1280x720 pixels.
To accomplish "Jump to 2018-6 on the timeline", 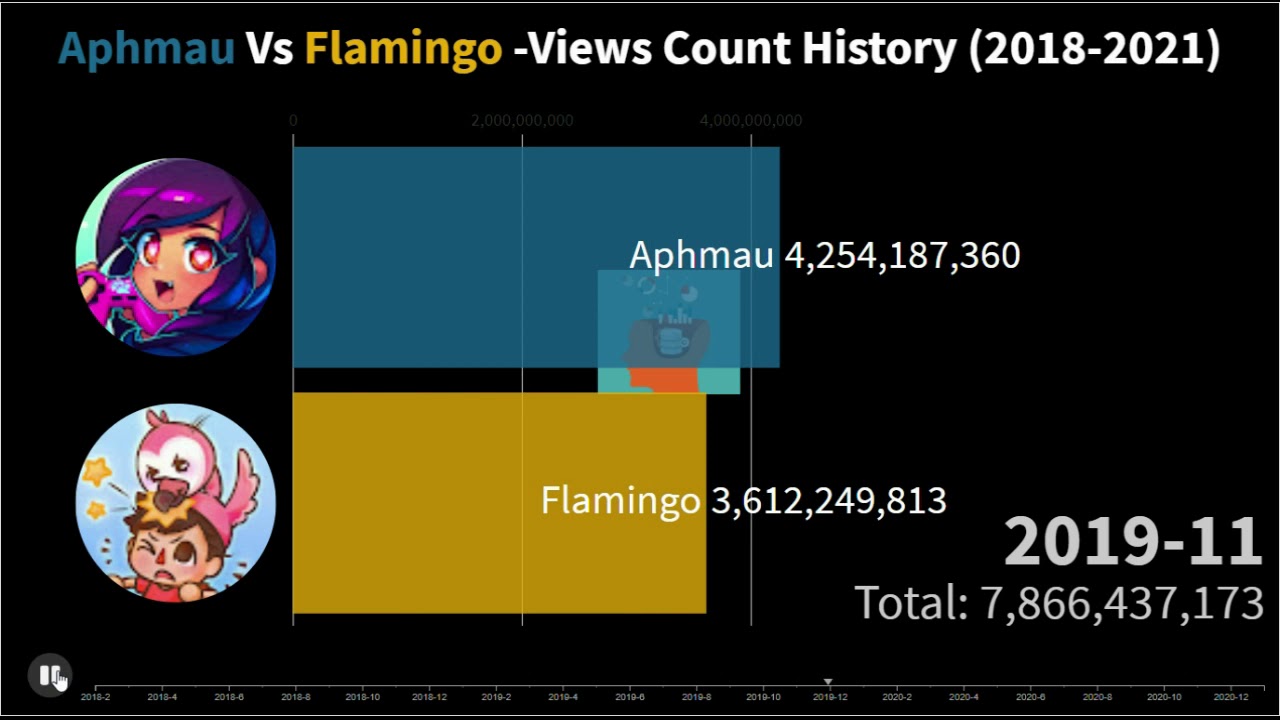I will point(229,697).
